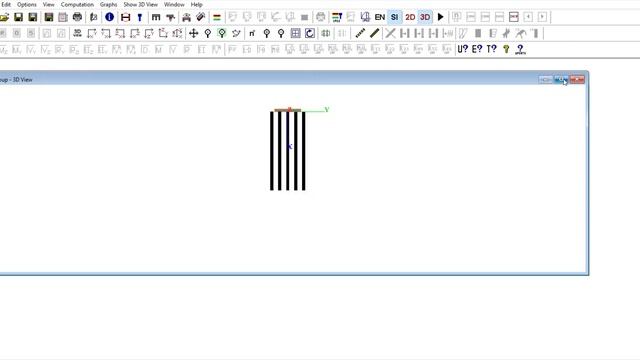This screenshot has height=360, width=640.
Task: Click the first magnifier zoom icon
Action: click(x=208, y=33)
